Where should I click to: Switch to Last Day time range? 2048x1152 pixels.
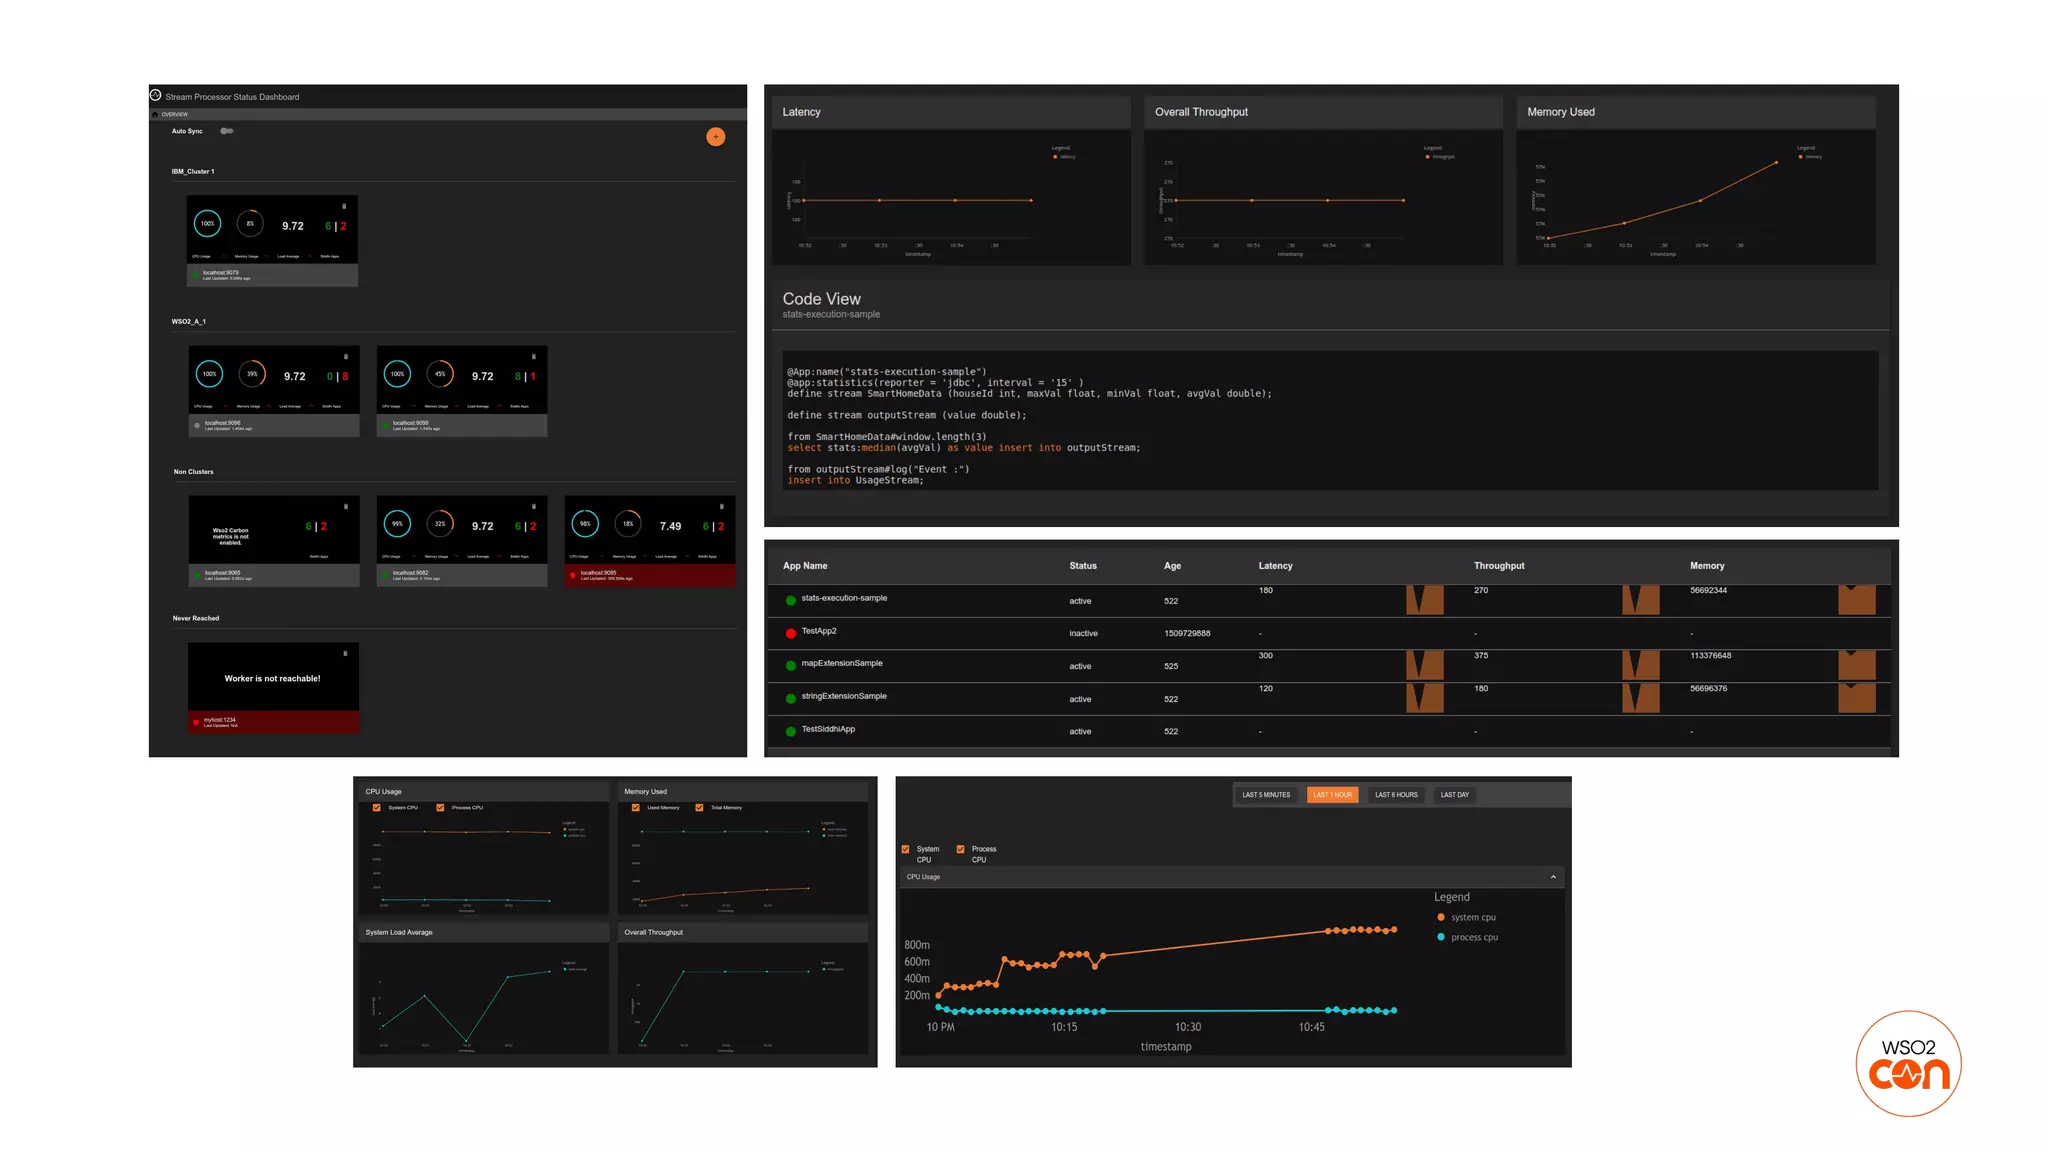pyautogui.click(x=1454, y=795)
